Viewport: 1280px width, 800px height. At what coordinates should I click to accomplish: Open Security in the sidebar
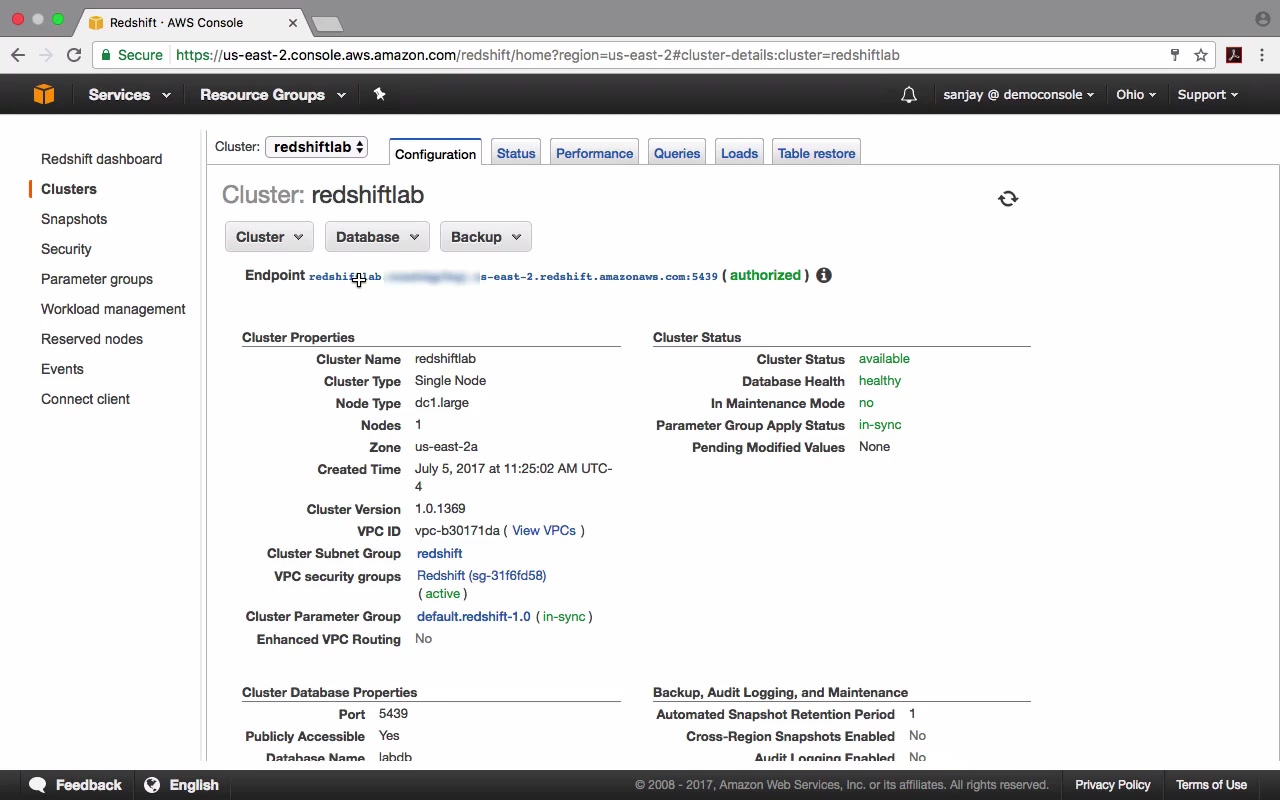point(66,249)
